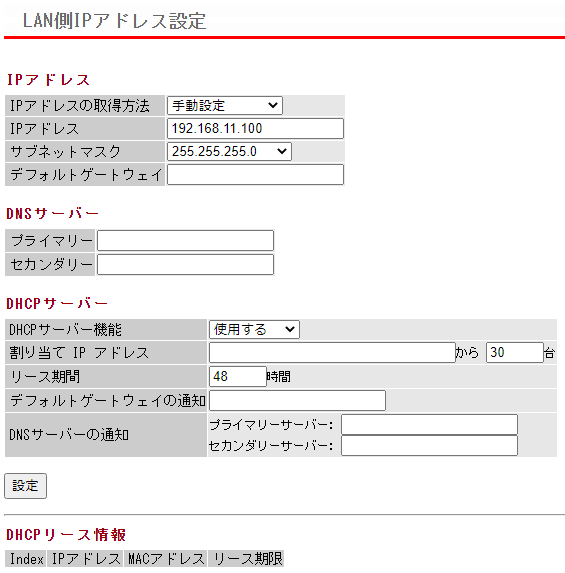Screen dimensions: 565x573
Task: Click the IPアドレス column header in lease table
Action: pos(86,558)
